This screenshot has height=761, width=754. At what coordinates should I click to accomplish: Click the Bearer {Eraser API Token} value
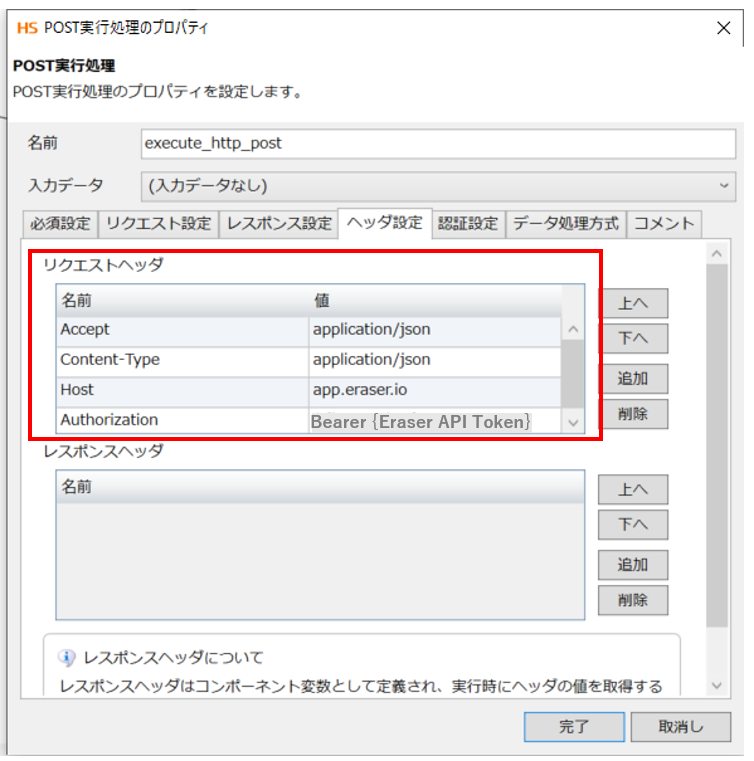coord(435,421)
